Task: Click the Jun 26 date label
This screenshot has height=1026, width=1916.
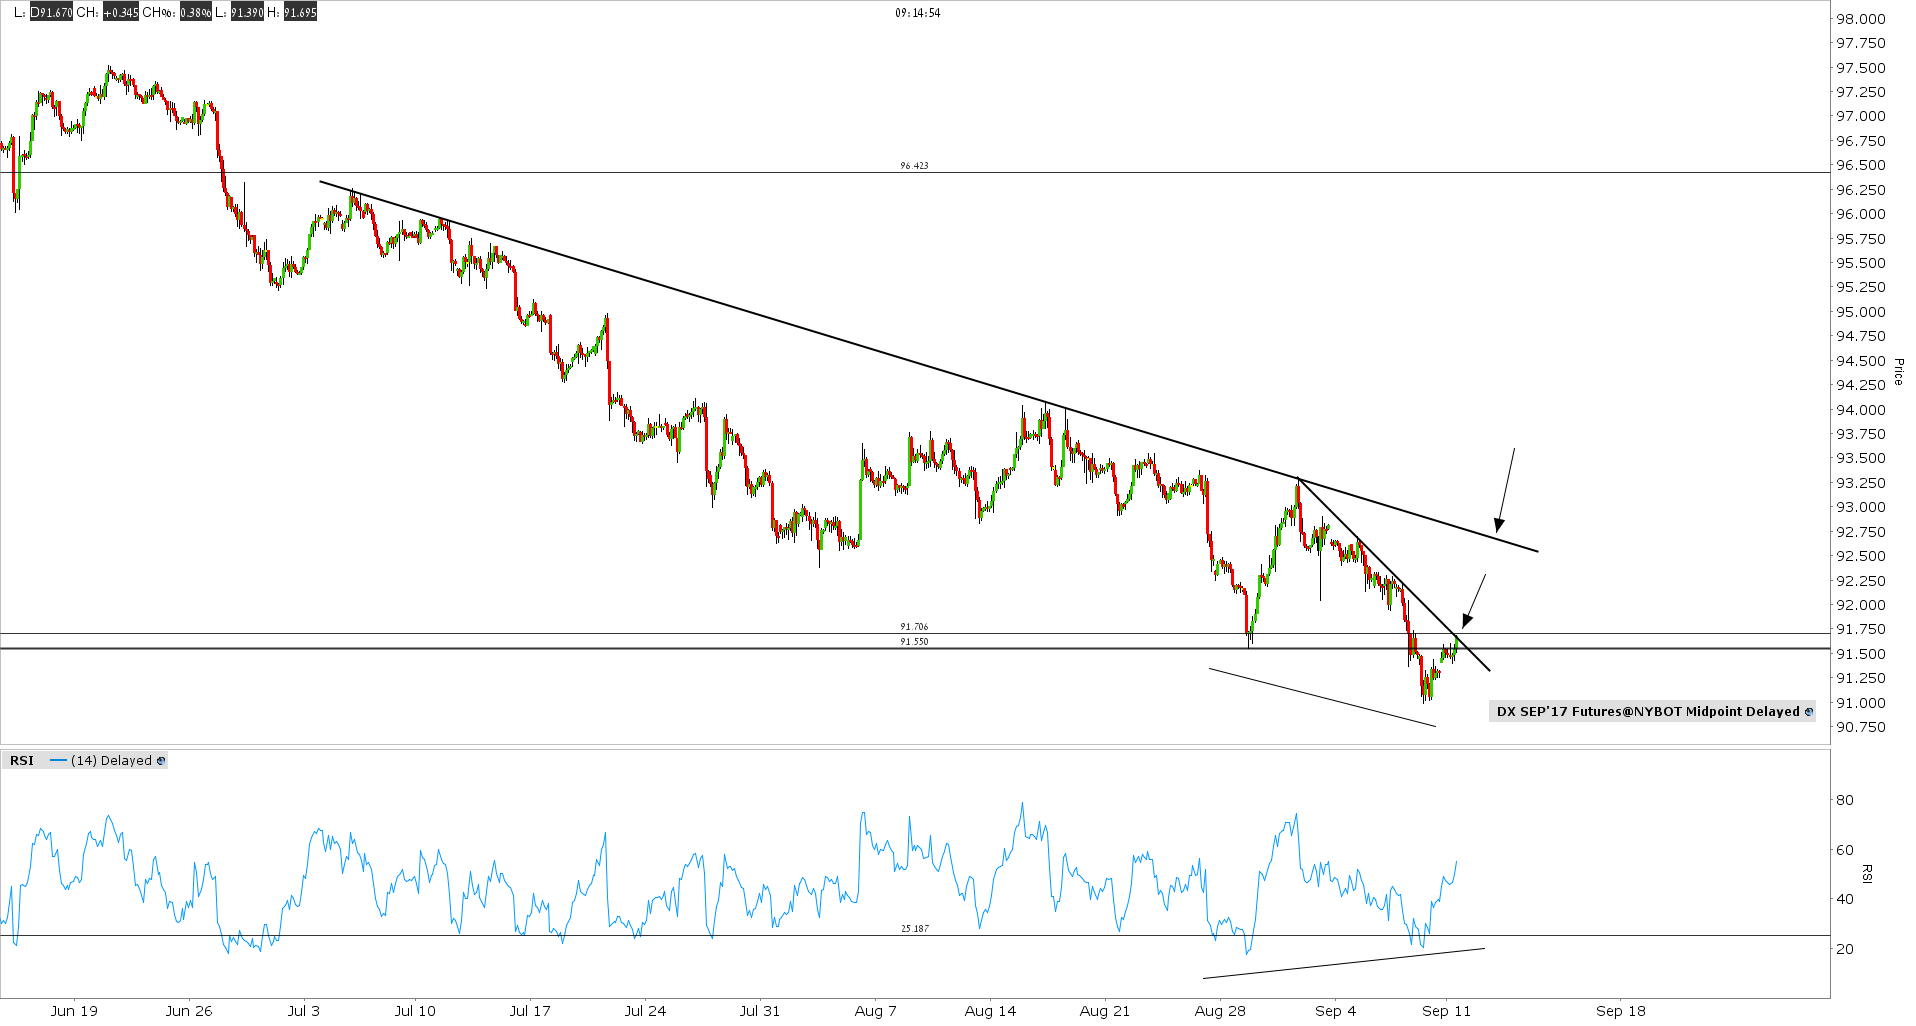Action: (189, 1011)
